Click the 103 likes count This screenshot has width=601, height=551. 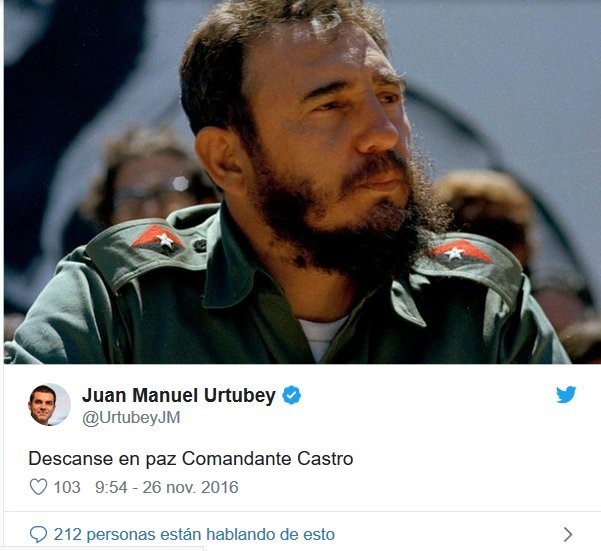click(67, 487)
